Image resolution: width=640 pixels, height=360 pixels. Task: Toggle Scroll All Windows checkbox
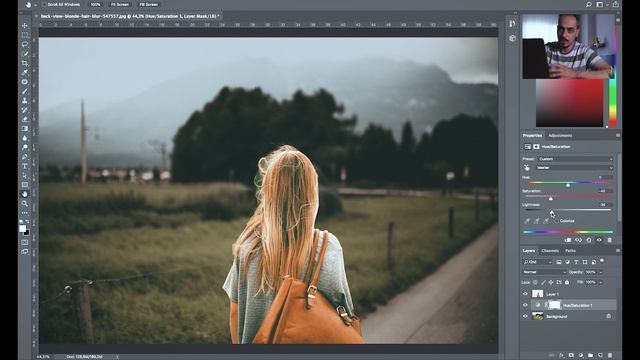(44, 4)
